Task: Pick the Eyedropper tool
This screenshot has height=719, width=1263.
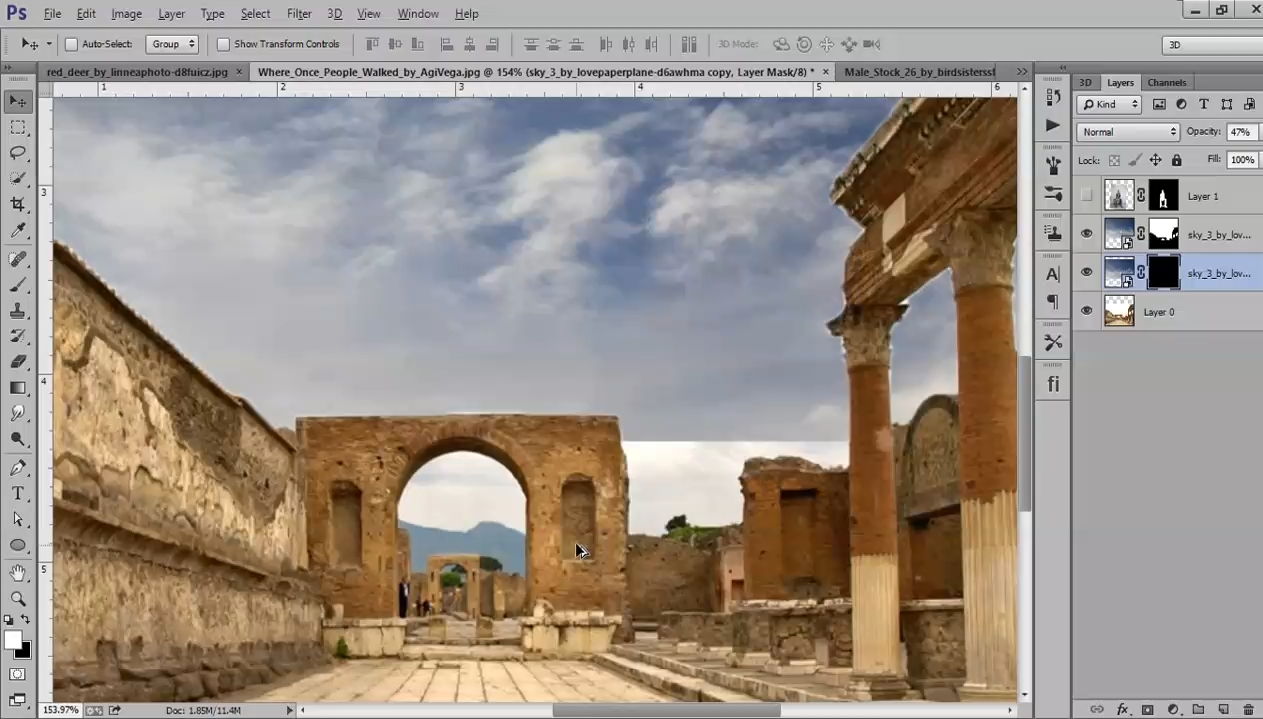Action: coord(18,231)
